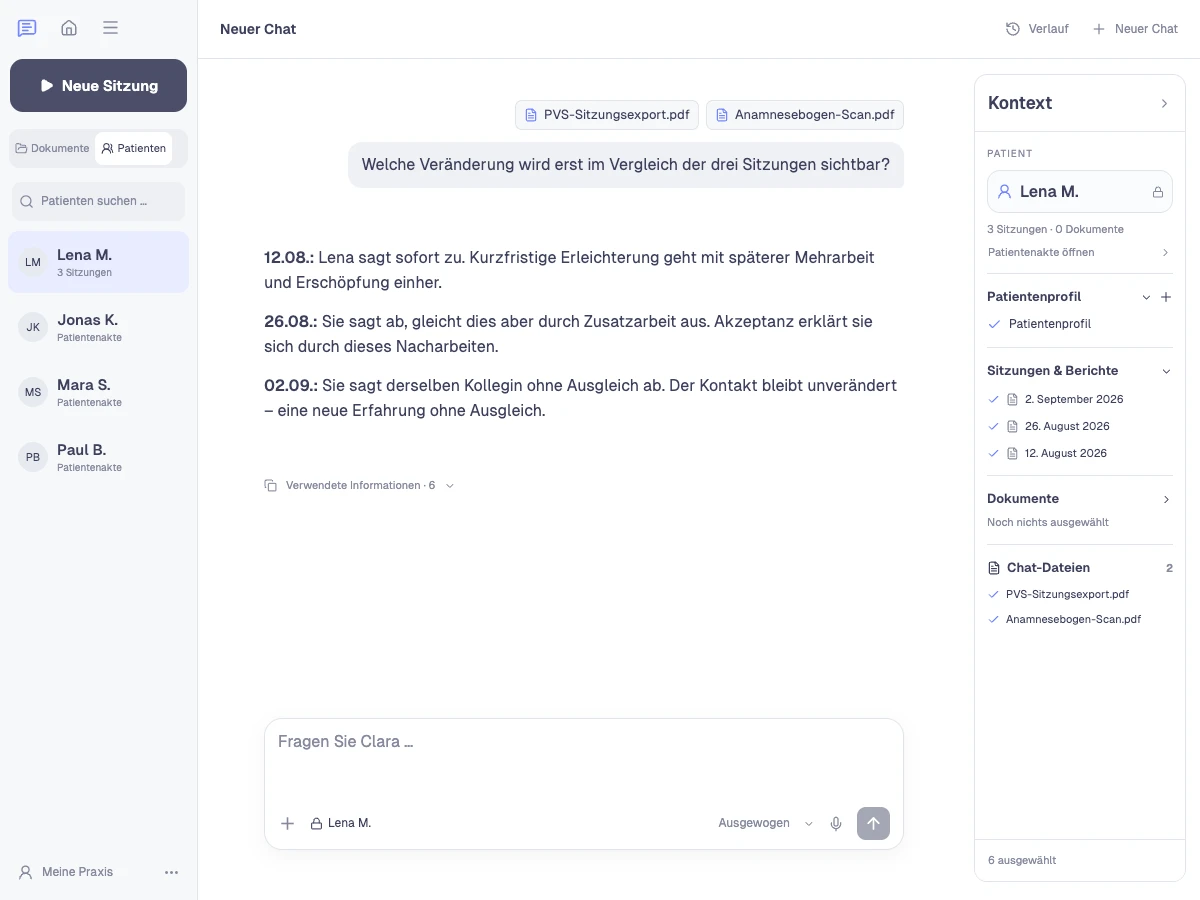
Task: Select patient Paul B.
Action: pos(98,457)
